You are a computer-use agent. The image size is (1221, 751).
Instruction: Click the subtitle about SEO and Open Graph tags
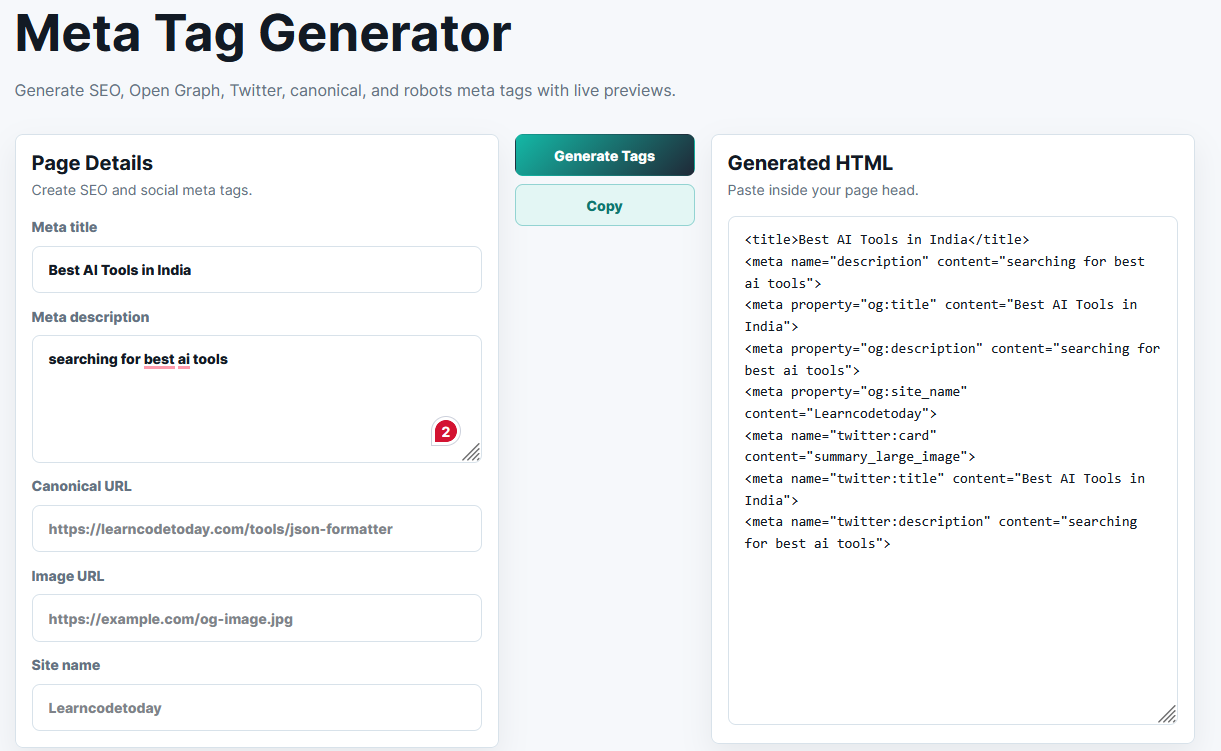point(345,91)
